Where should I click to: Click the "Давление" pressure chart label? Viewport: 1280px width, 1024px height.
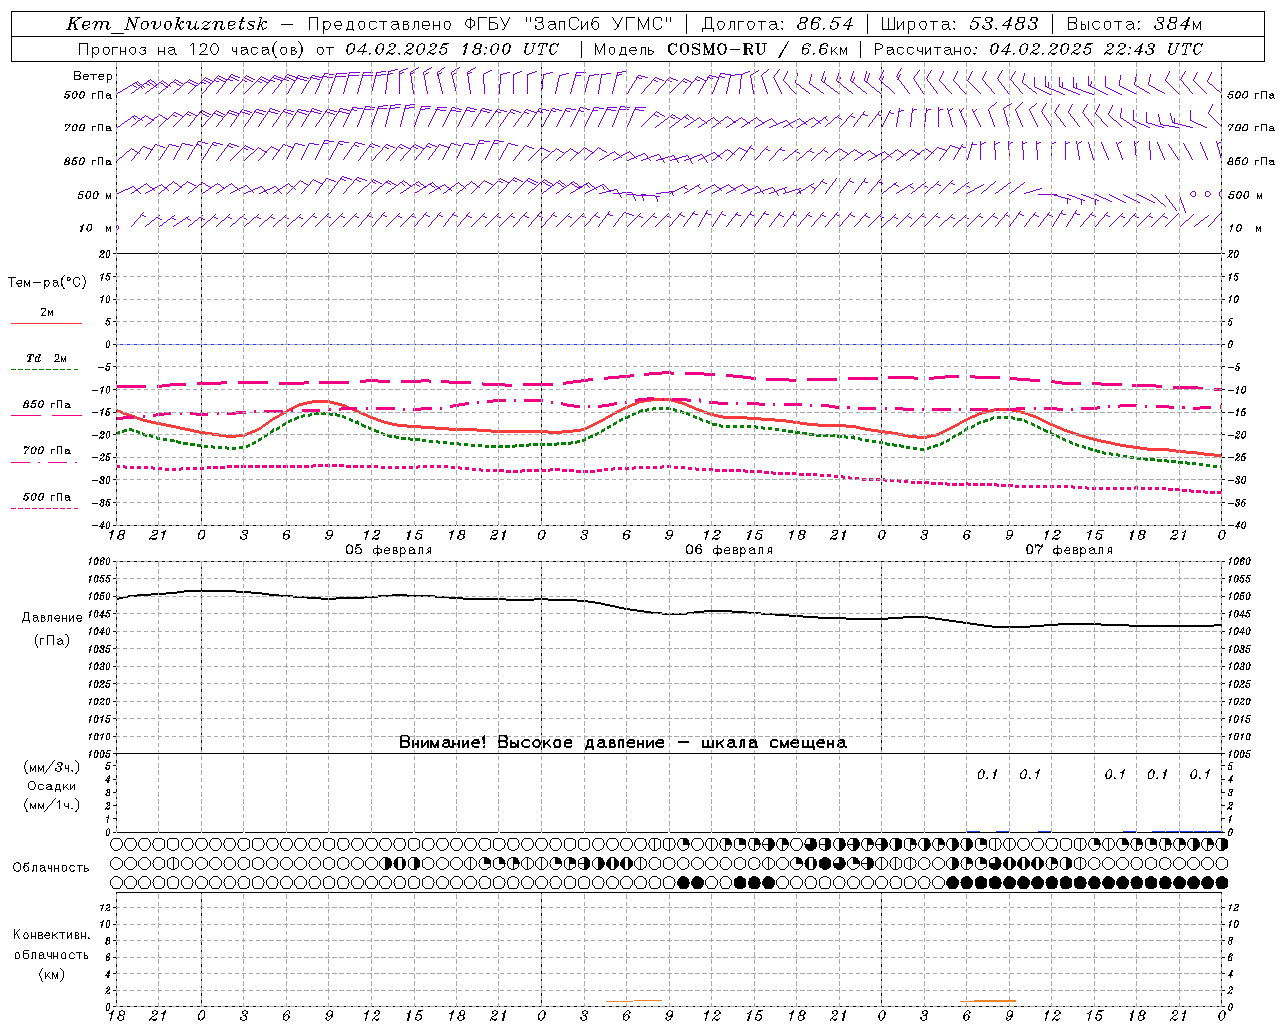point(52,618)
